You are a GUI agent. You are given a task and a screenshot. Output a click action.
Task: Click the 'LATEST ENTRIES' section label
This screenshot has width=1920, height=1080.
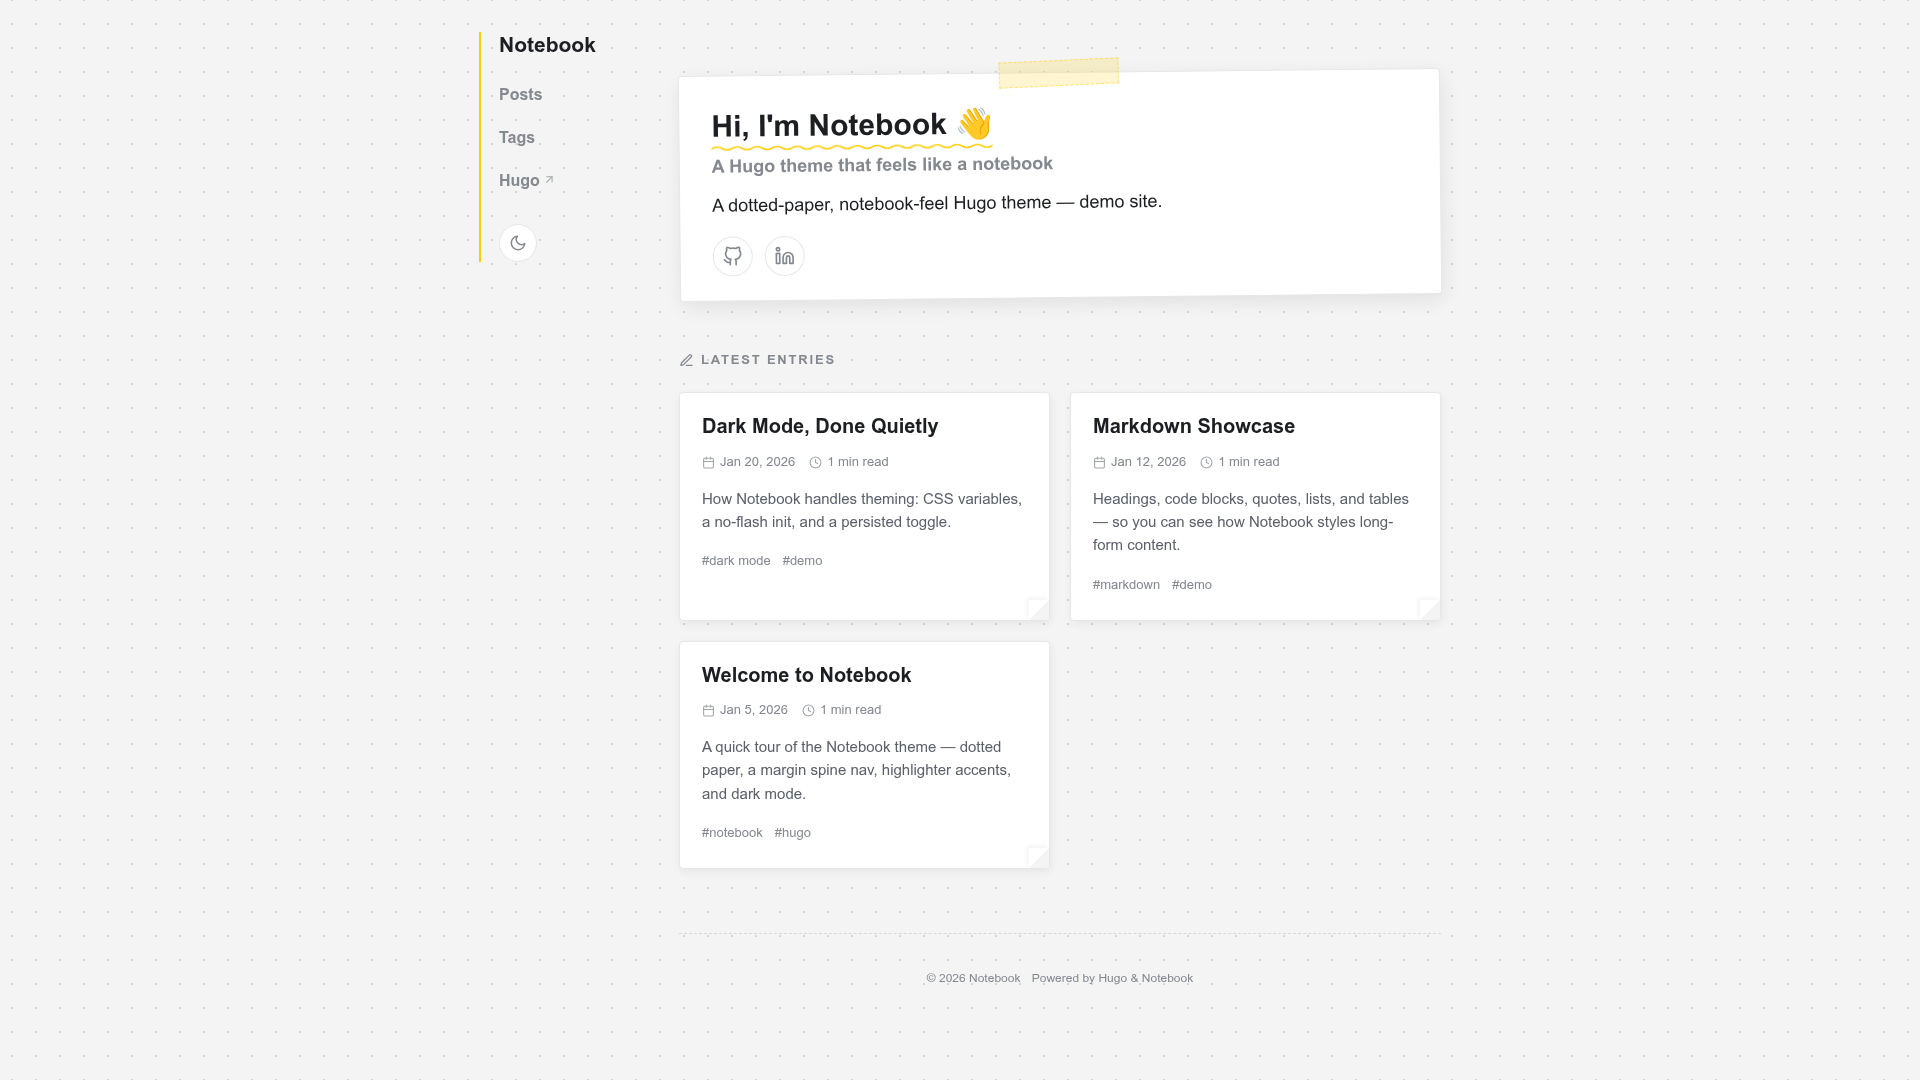coord(768,360)
